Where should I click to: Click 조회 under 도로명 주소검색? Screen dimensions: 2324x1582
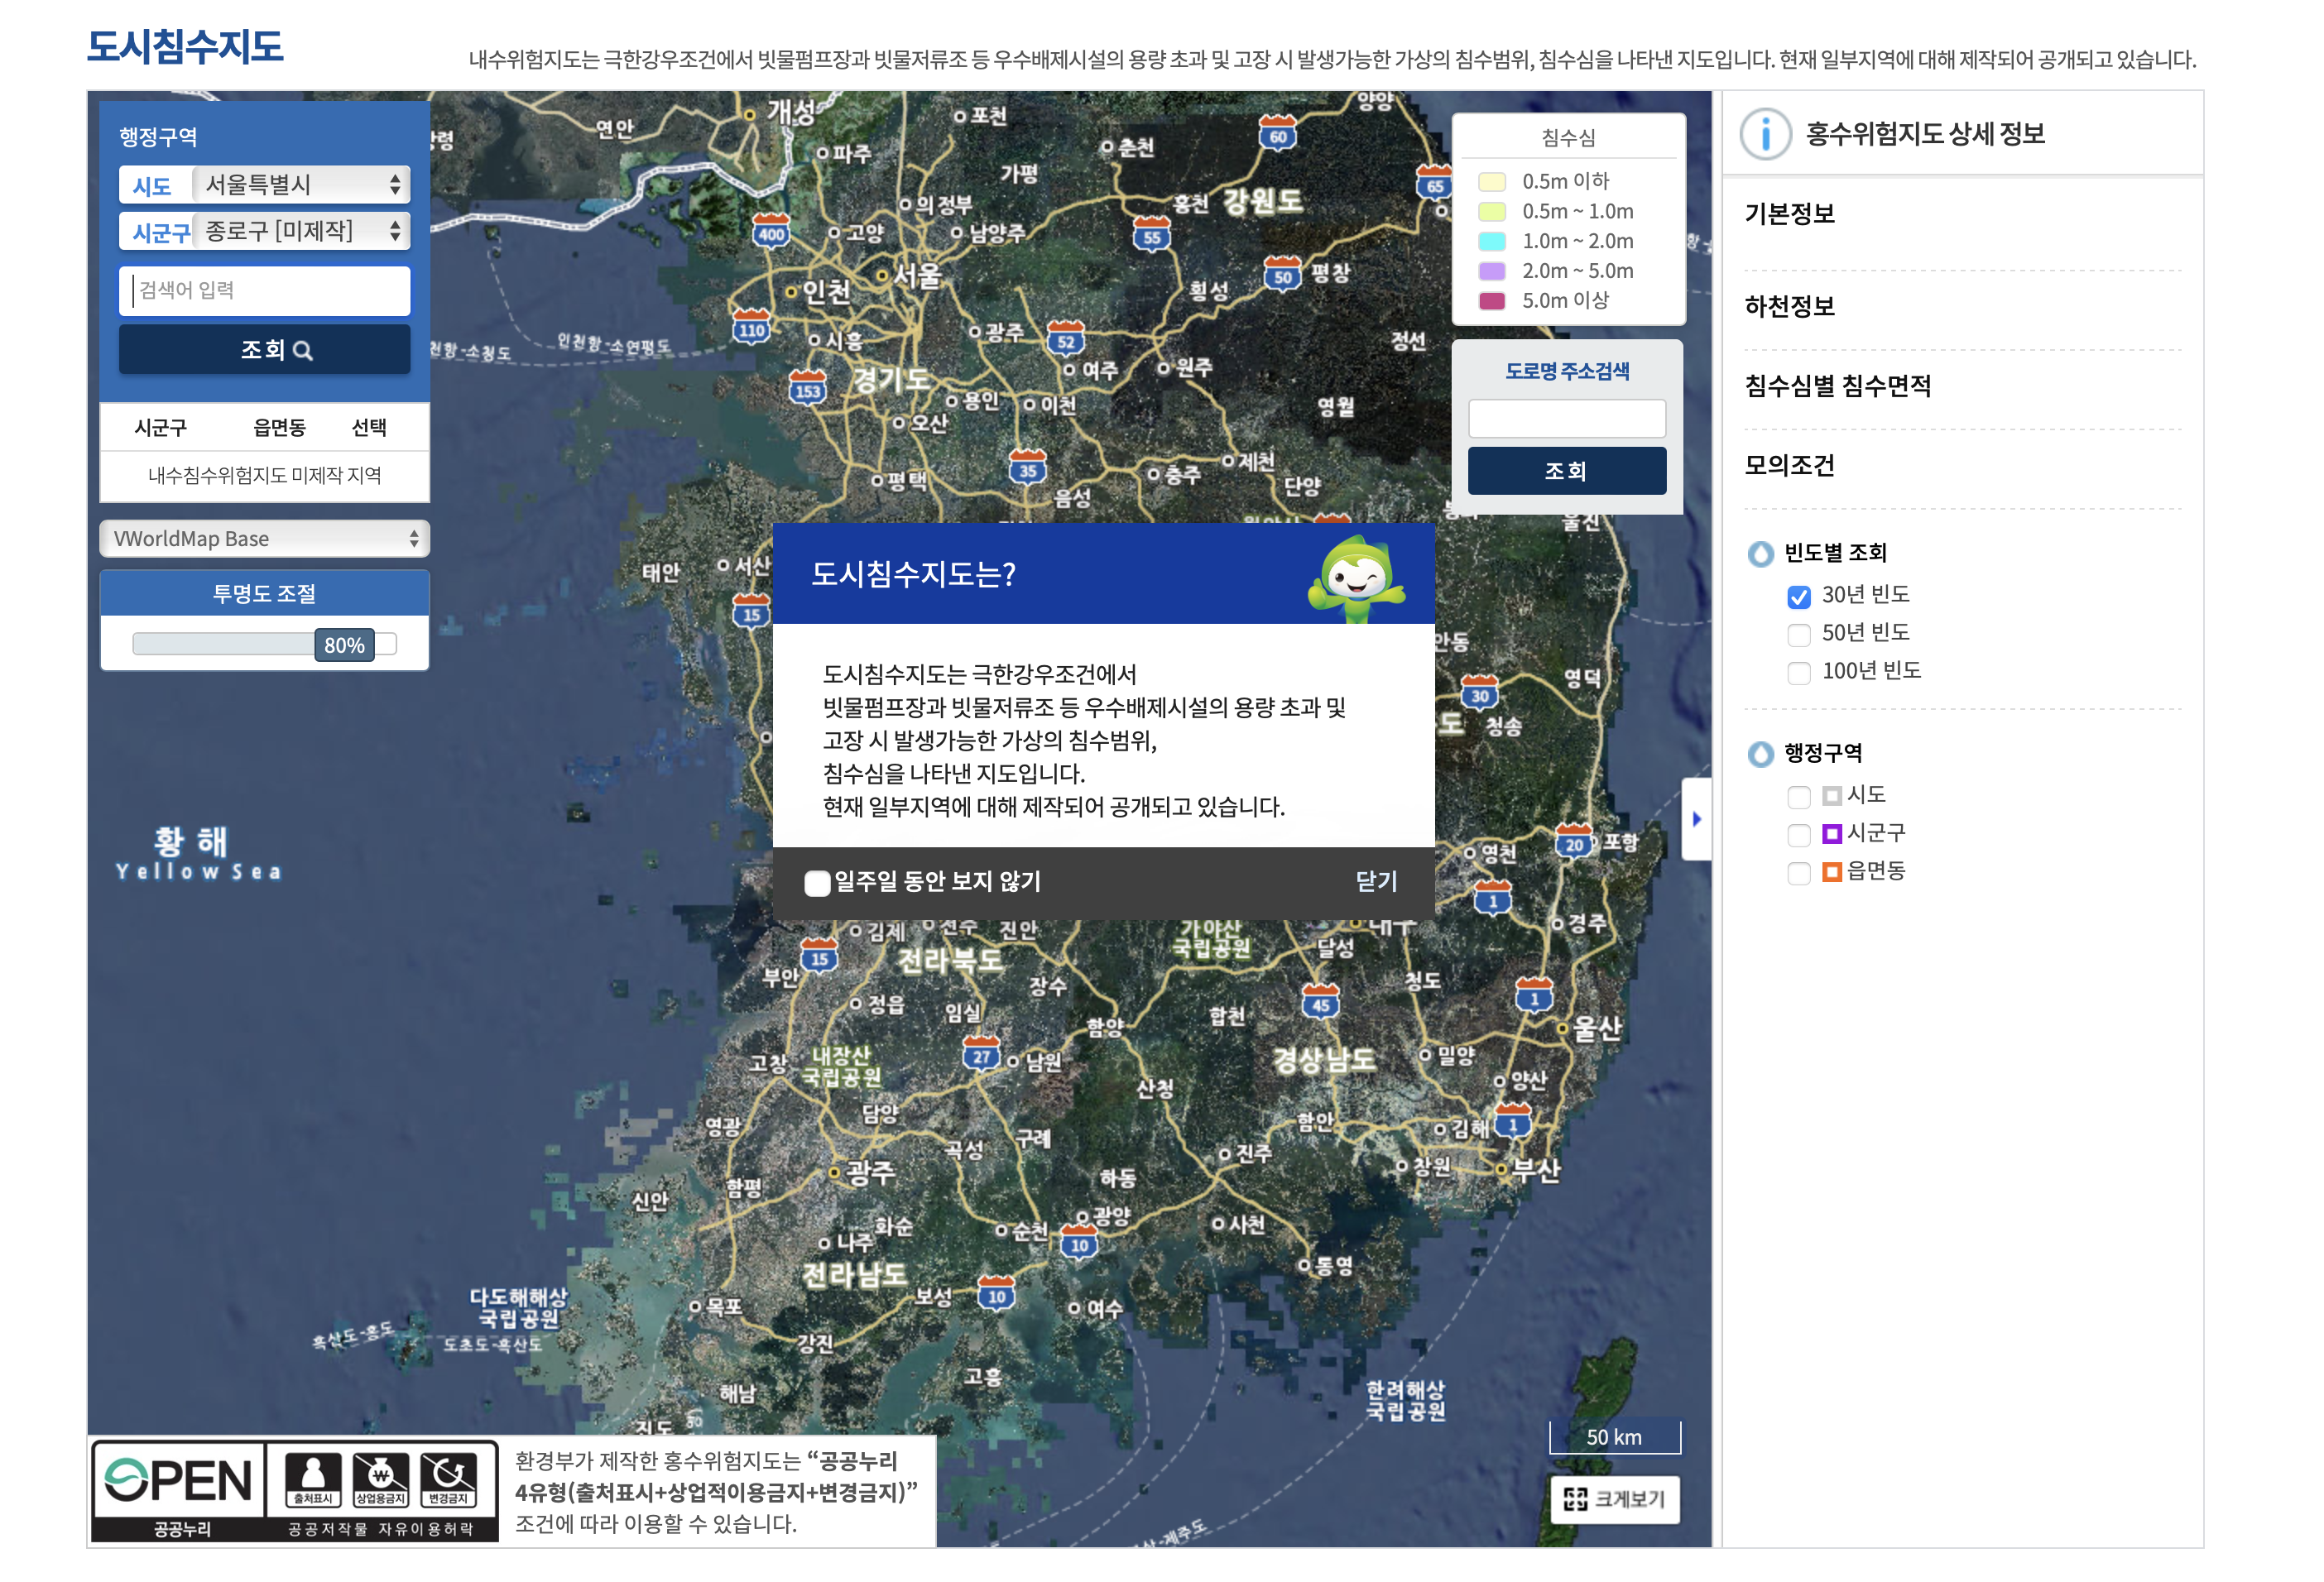pyautogui.click(x=1566, y=471)
